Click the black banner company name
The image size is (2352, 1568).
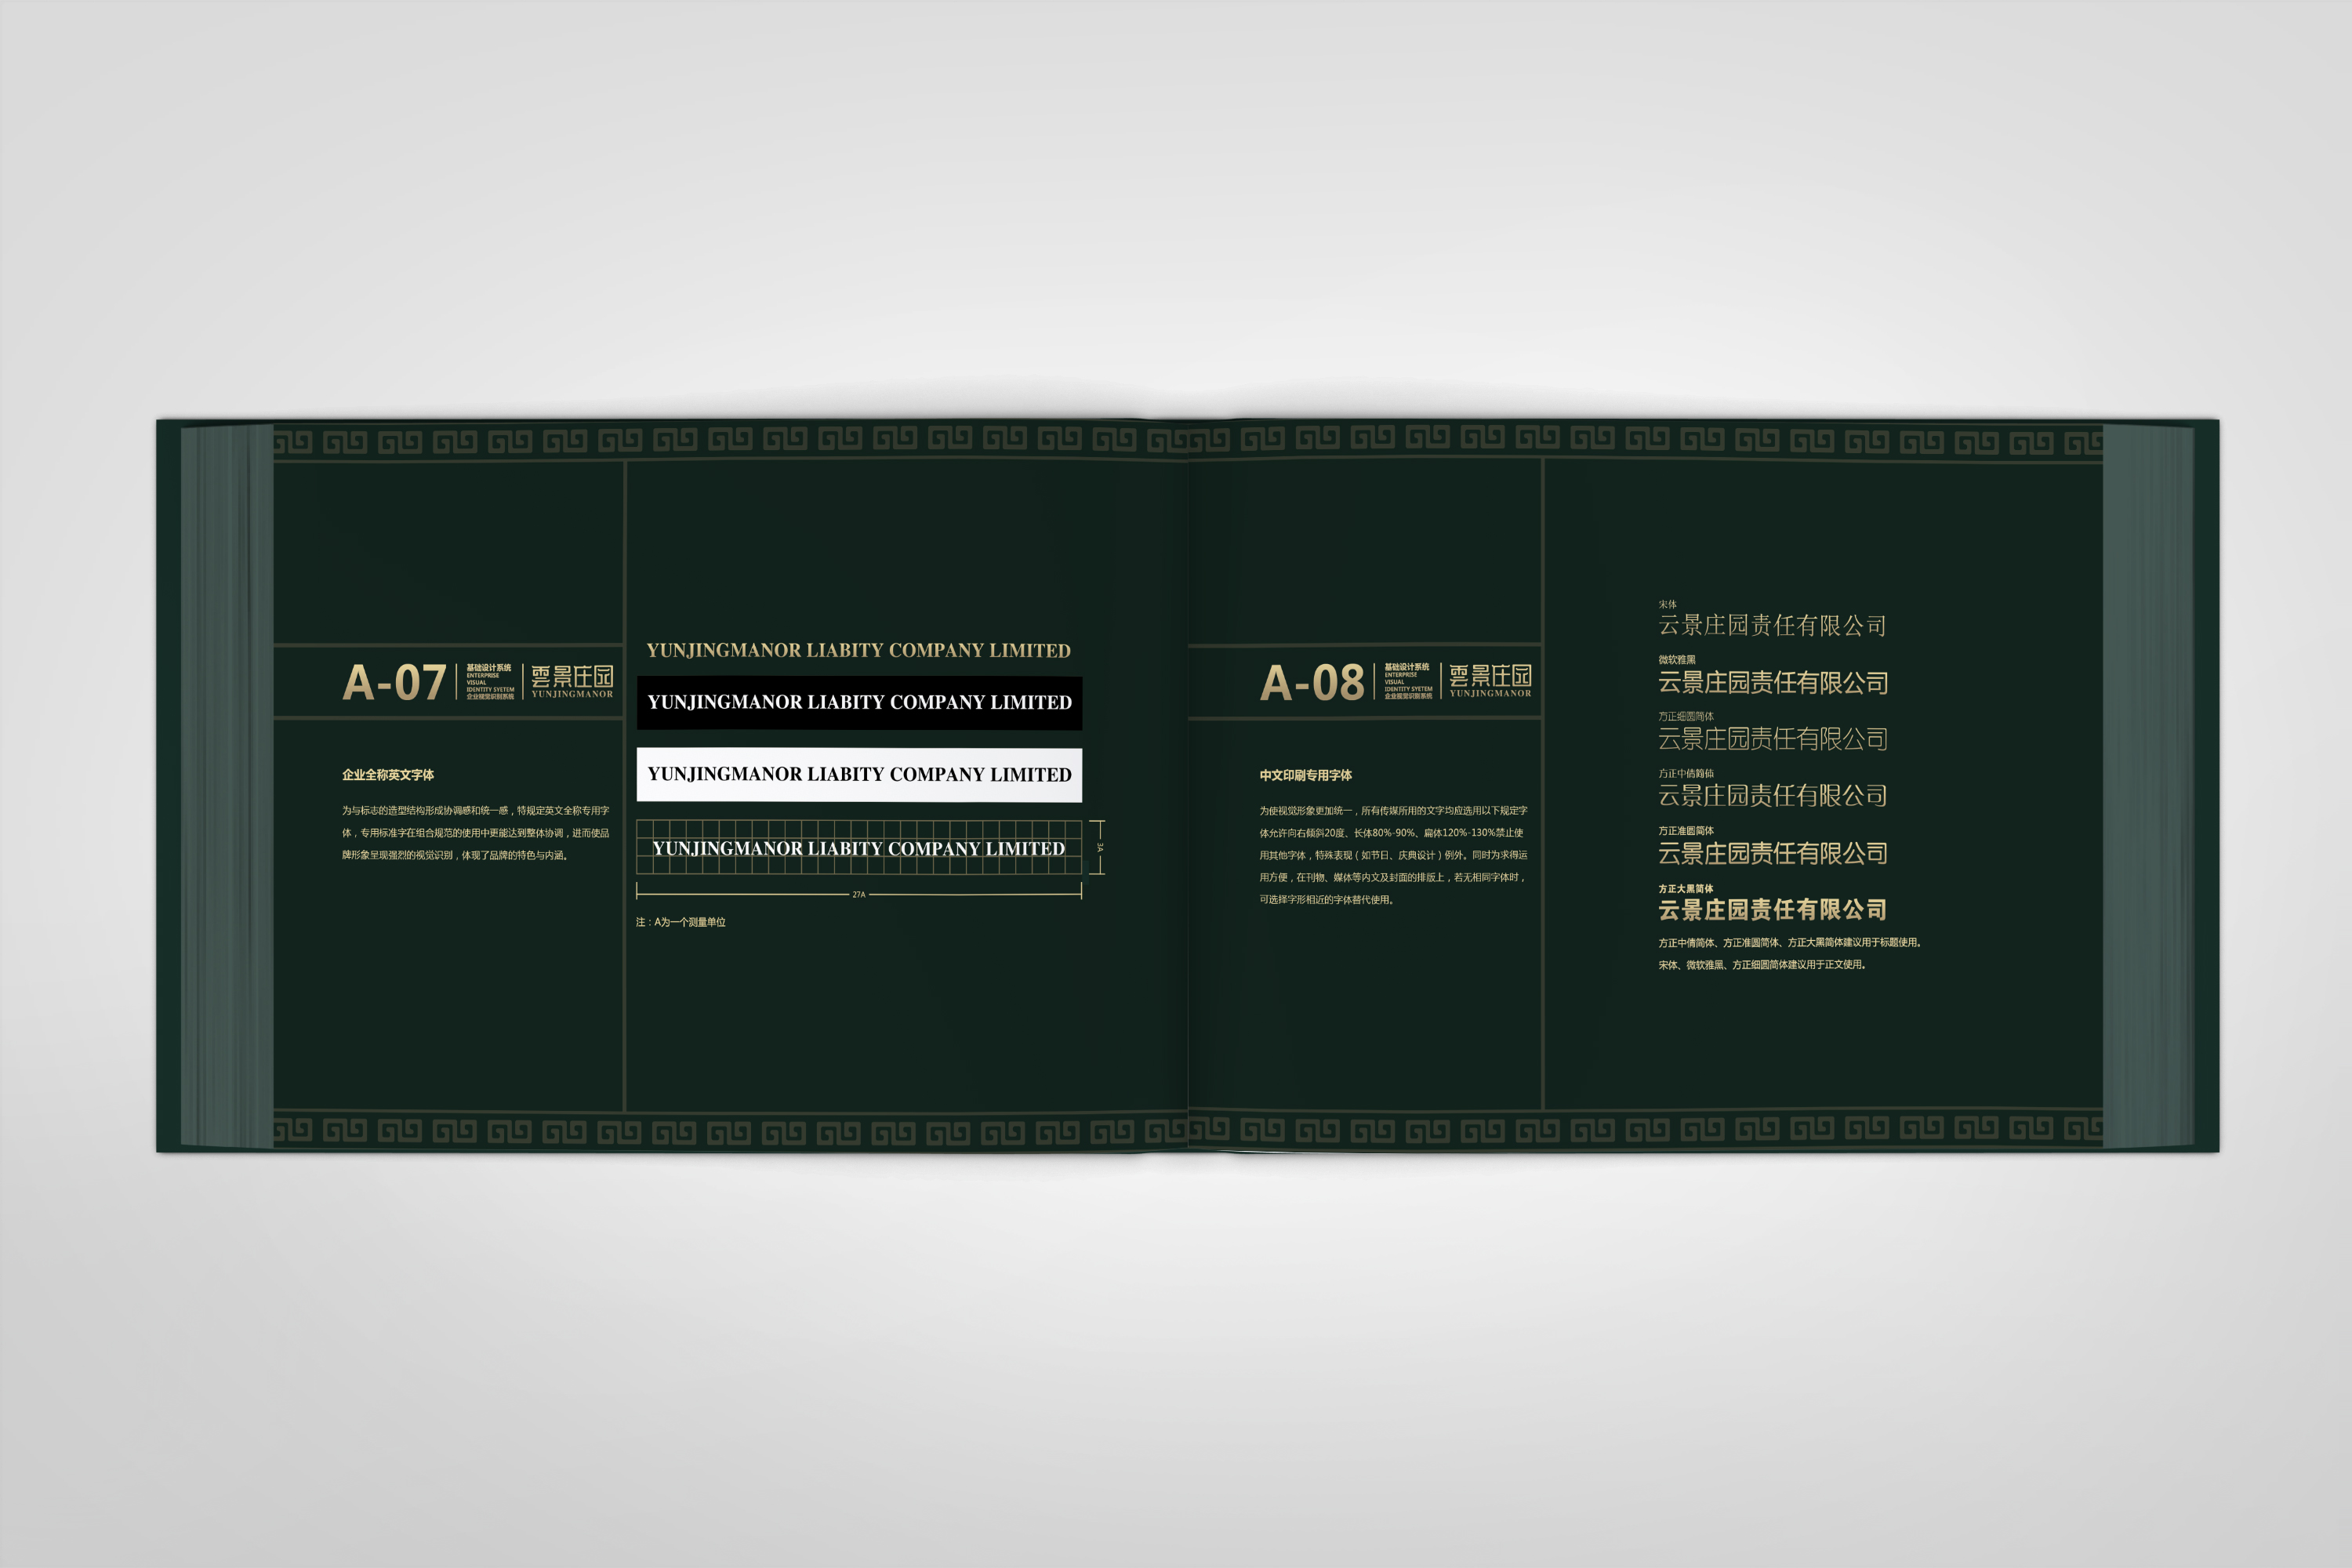coord(859,703)
